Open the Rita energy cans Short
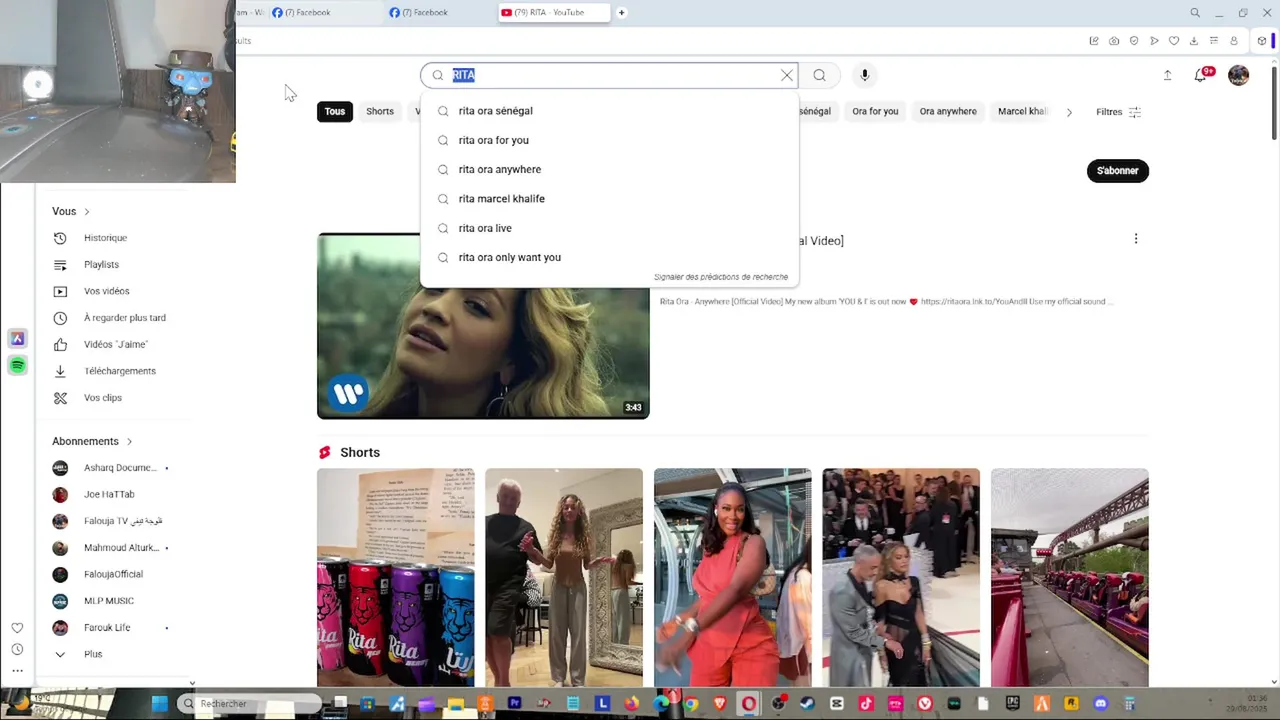1280x720 pixels. (396, 578)
